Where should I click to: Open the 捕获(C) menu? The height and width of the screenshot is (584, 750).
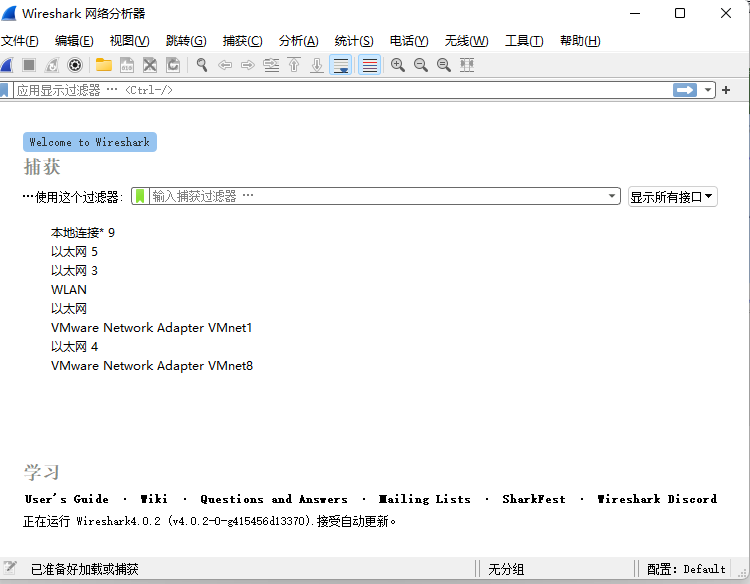pyautogui.click(x=243, y=41)
